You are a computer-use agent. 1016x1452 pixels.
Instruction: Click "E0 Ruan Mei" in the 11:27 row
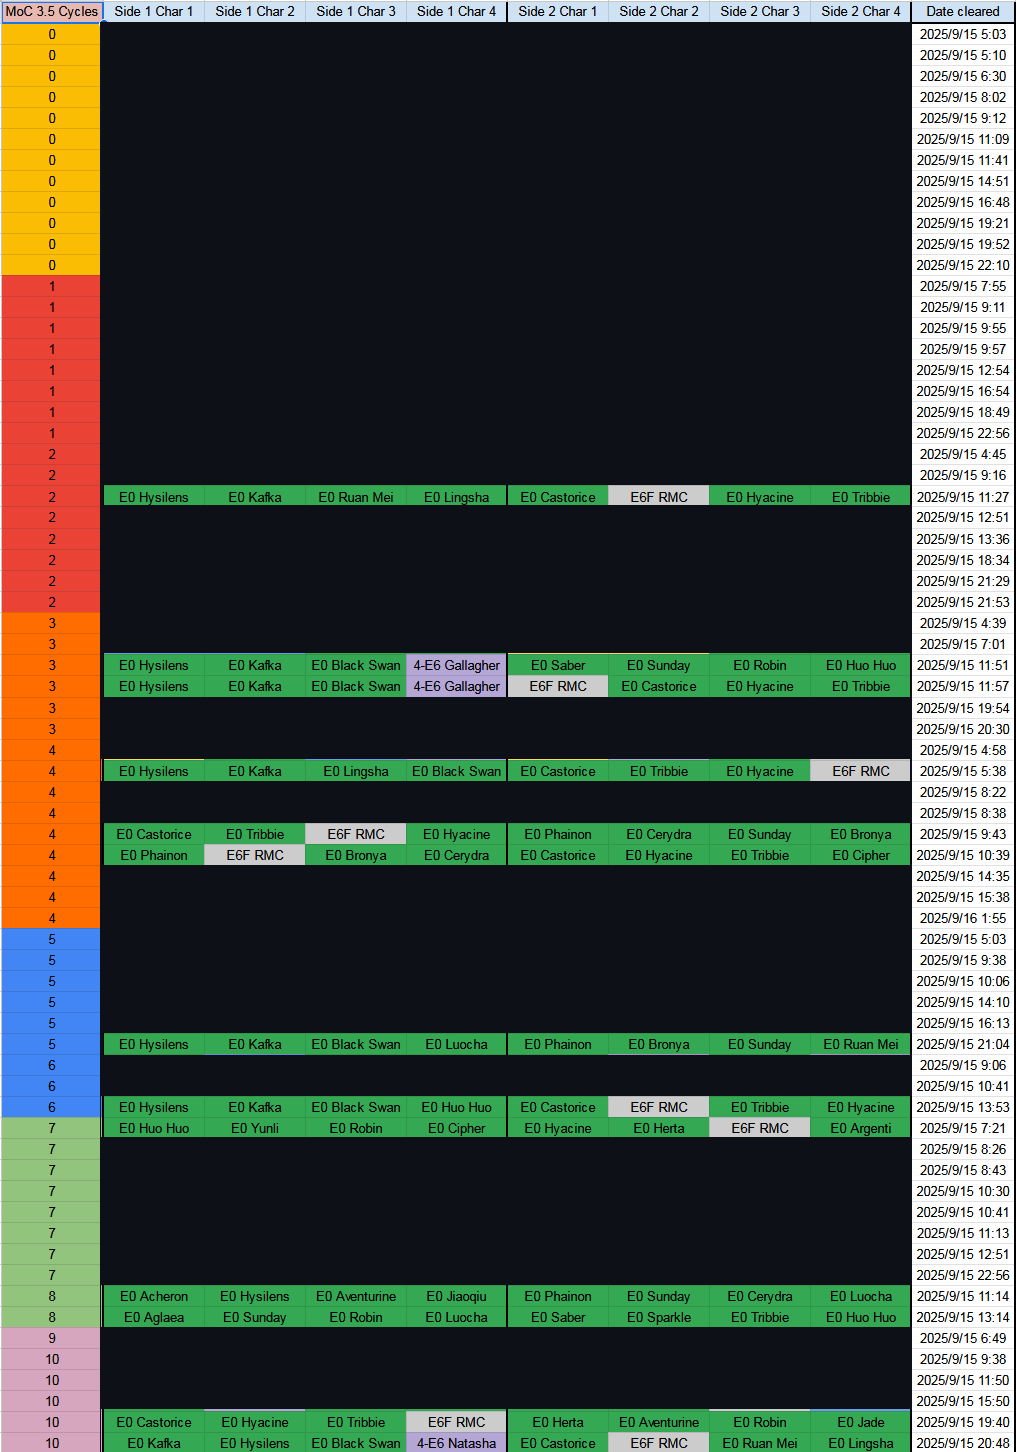pos(356,497)
